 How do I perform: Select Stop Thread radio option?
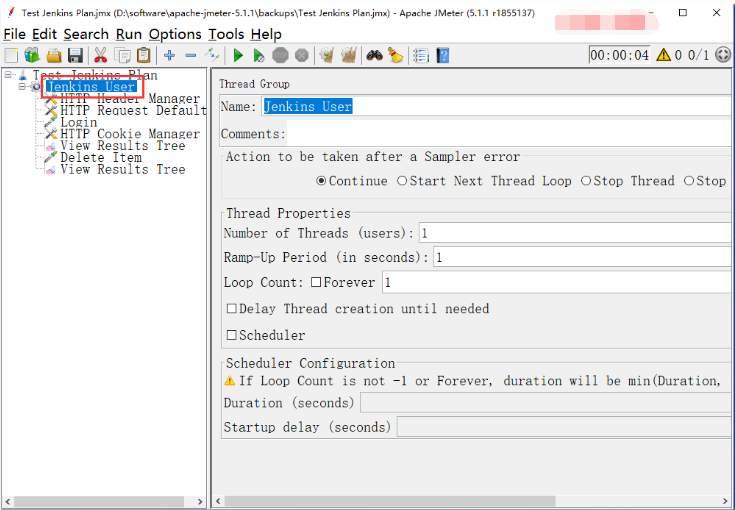628,181
